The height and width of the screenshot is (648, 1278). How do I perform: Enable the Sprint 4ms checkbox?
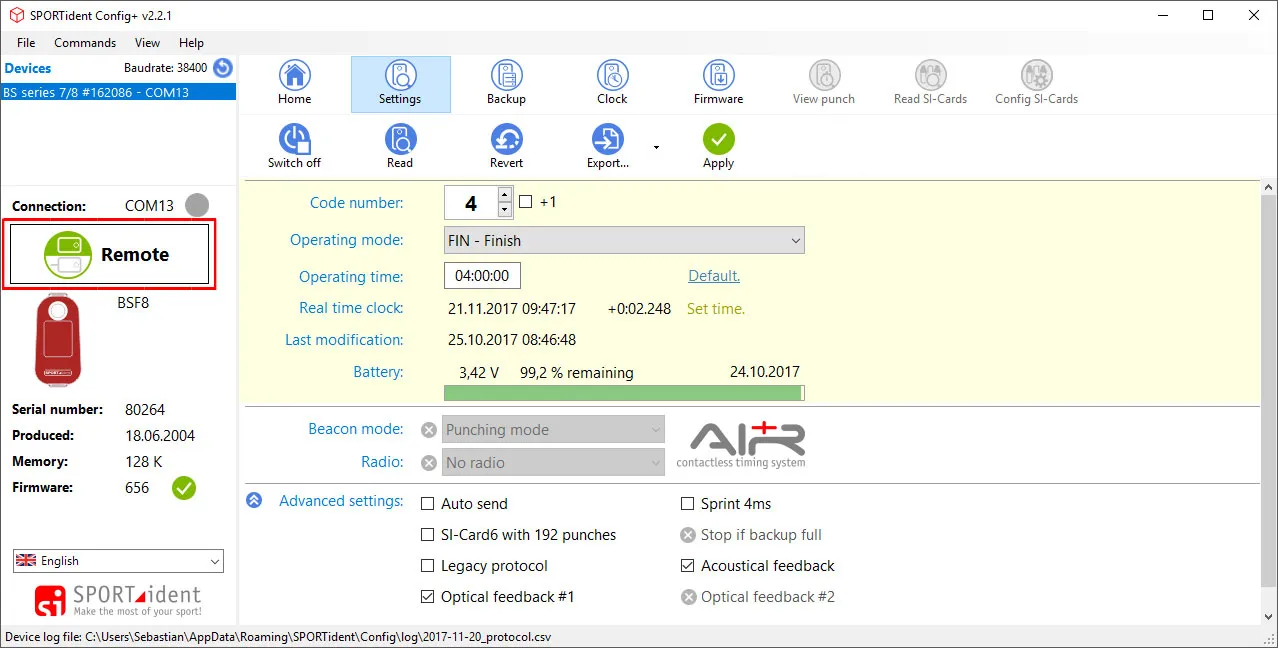click(x=688, y=504)
